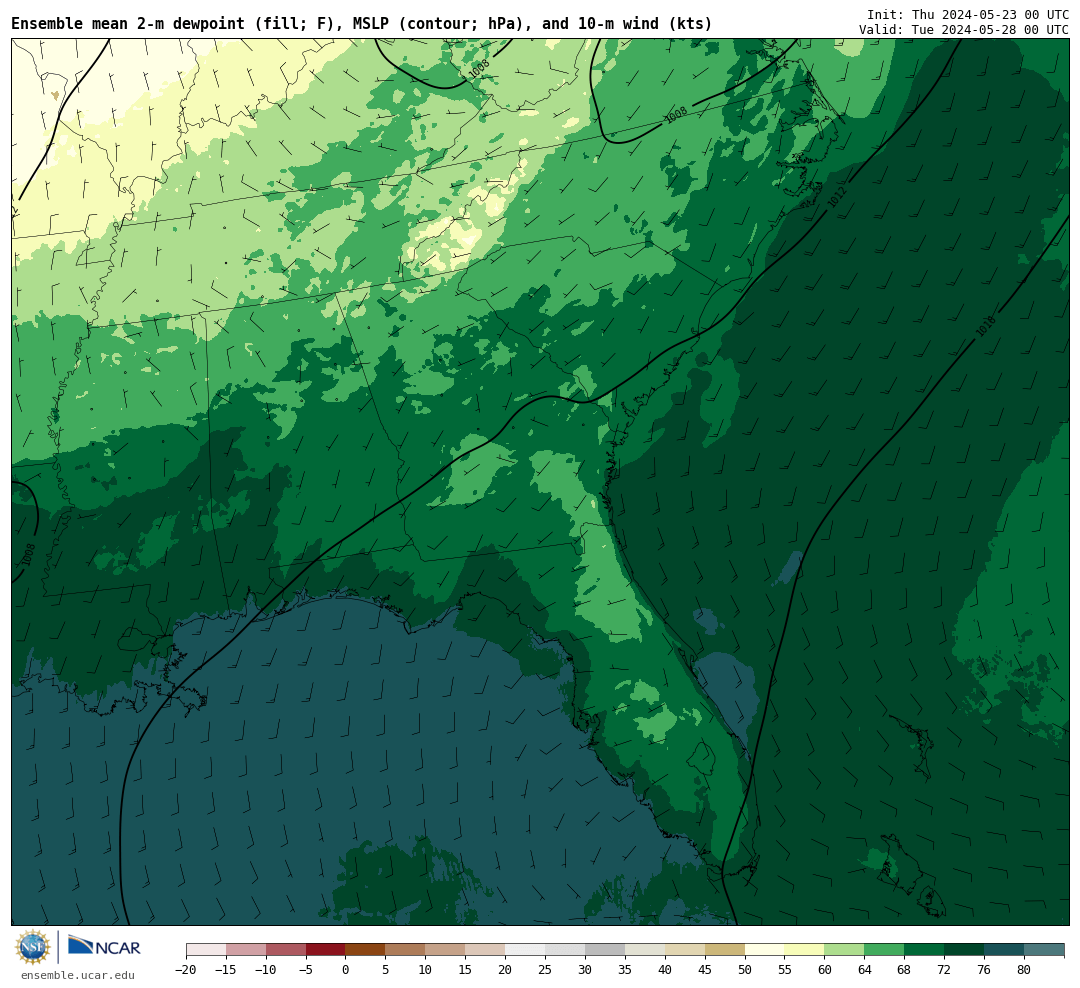Pick the tan swatch between 10 and 15
Screen dimensions: 1080x988
445,950
